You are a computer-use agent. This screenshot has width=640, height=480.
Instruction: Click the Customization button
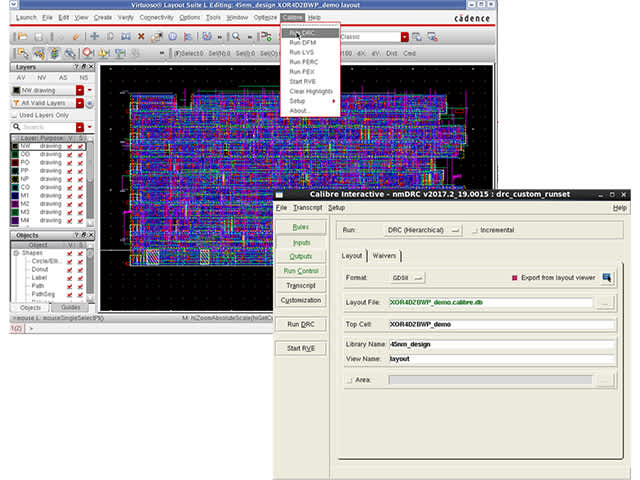pyautogui.click(x=301, y=300)
